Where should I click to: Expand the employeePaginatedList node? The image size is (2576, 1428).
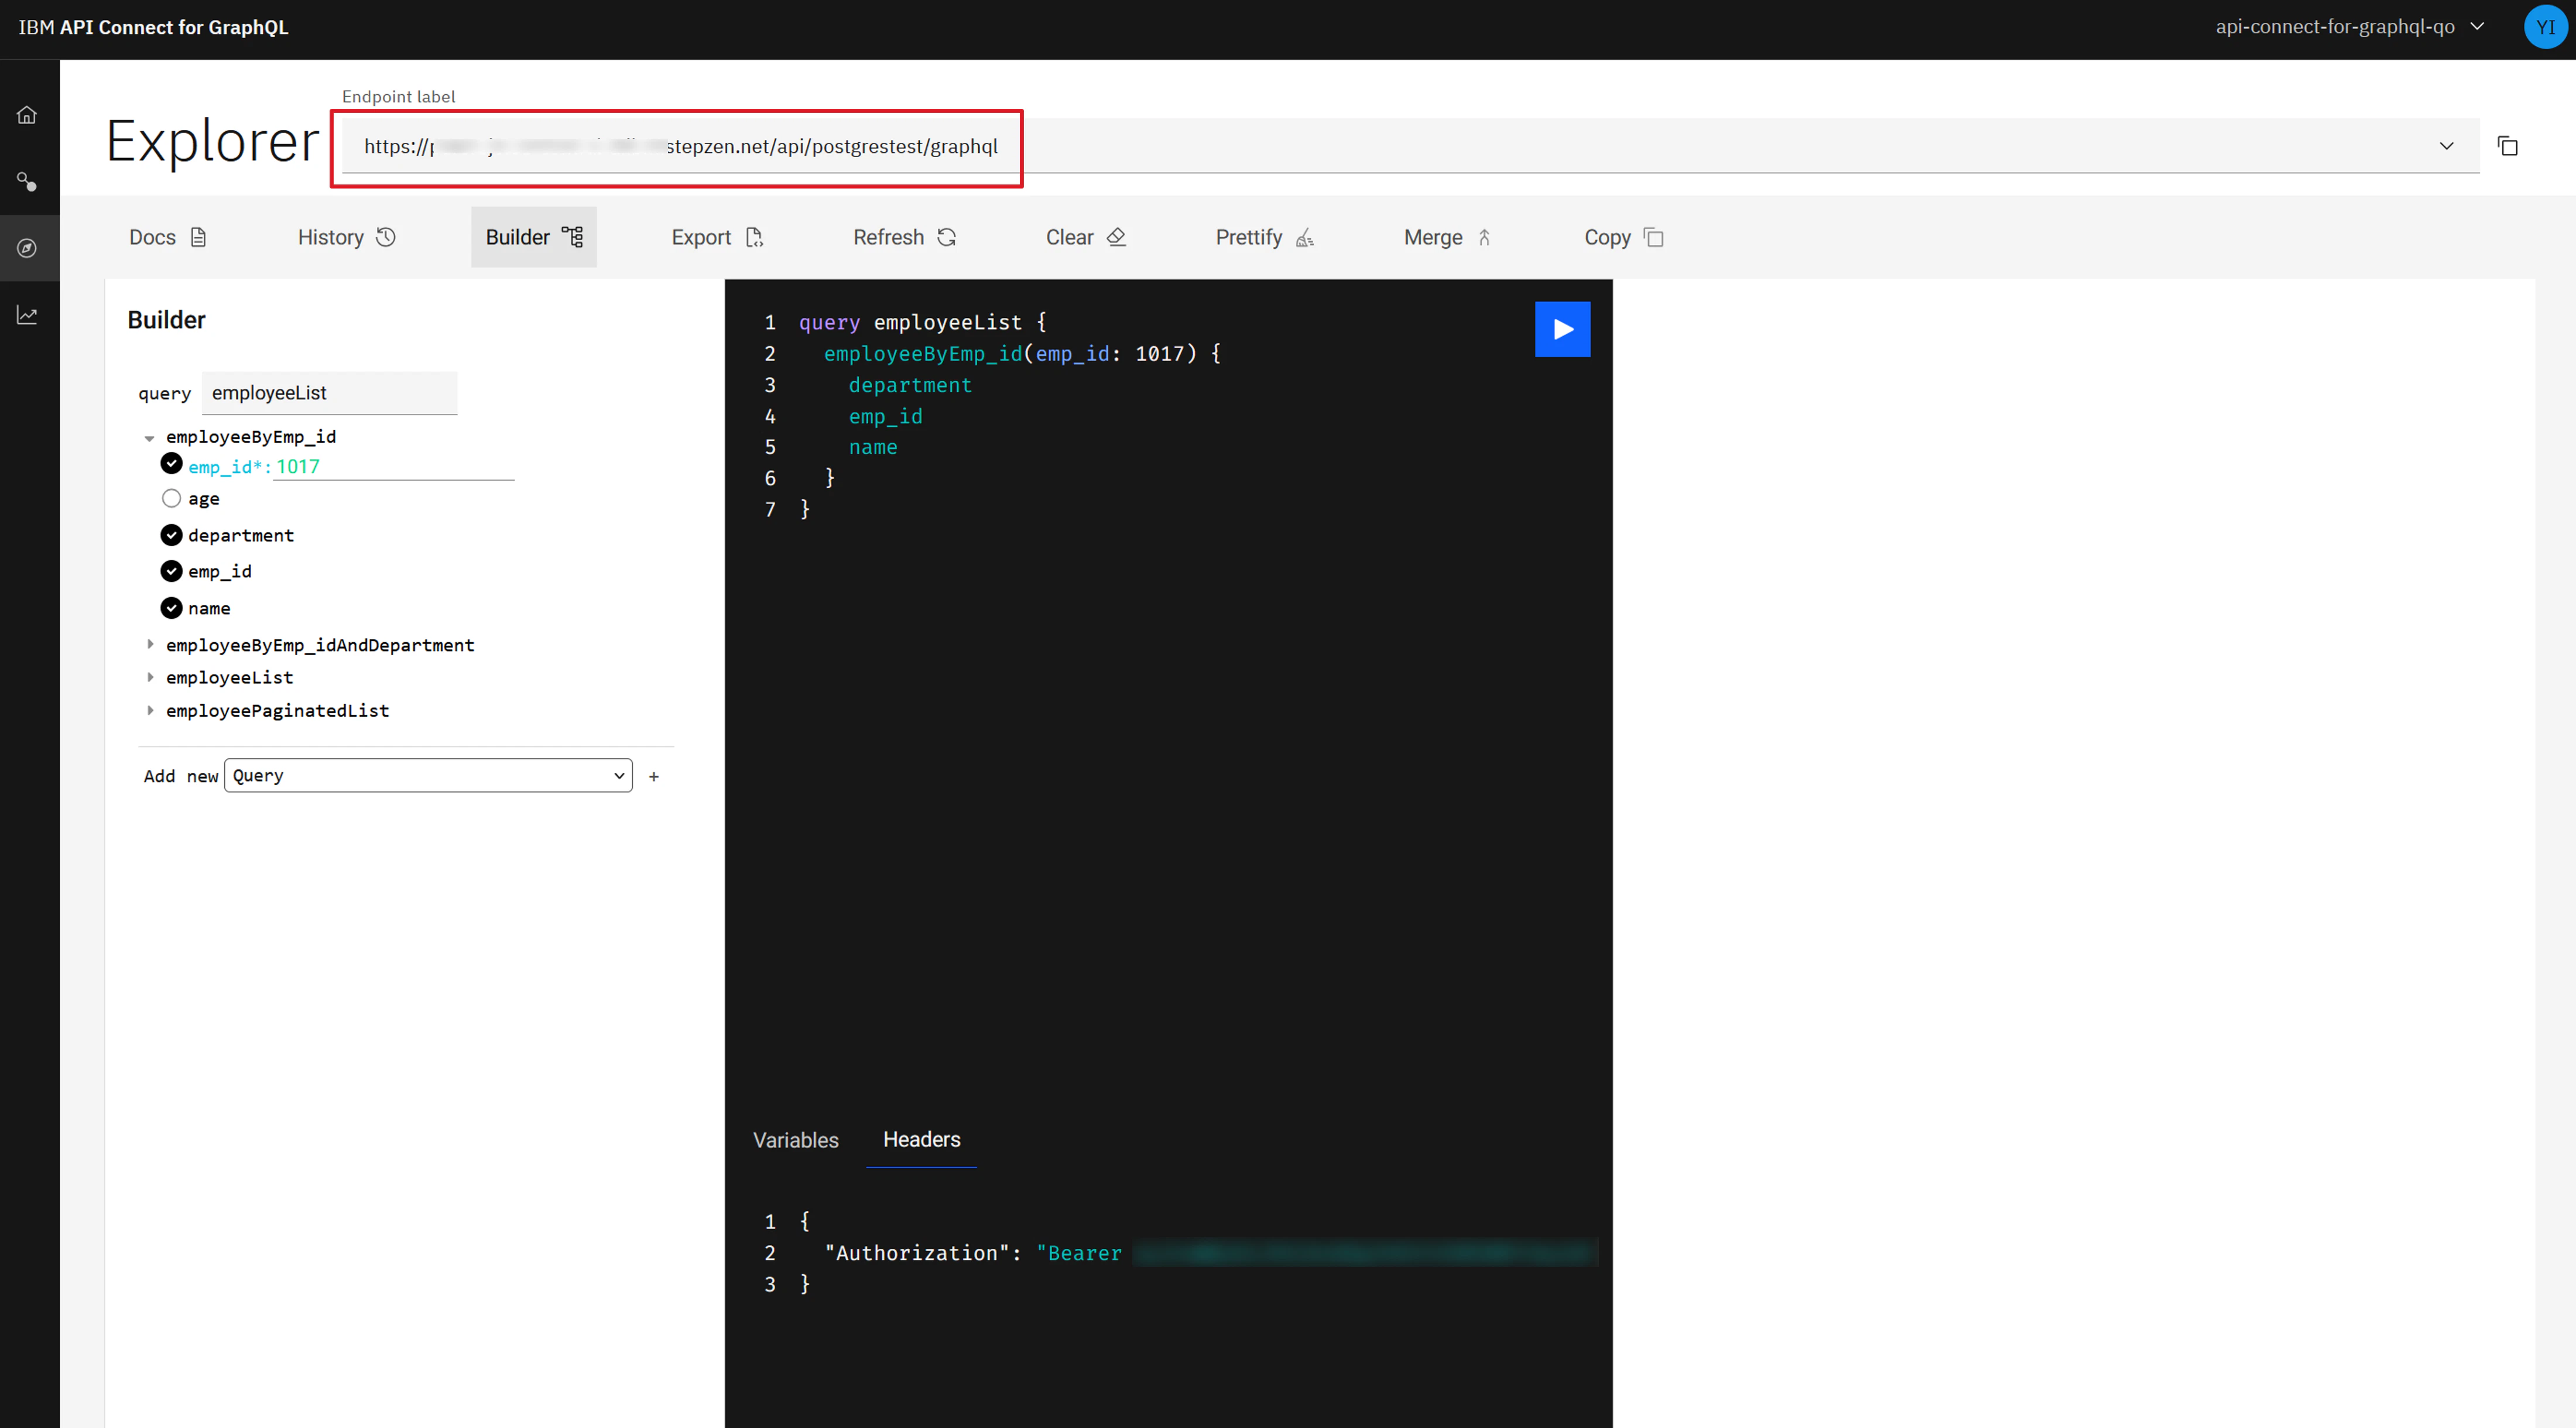[x=150, y=710]
